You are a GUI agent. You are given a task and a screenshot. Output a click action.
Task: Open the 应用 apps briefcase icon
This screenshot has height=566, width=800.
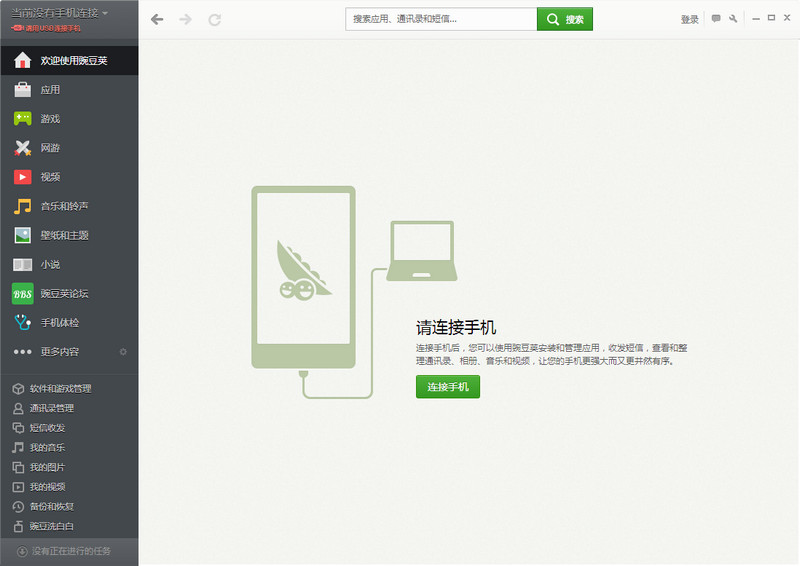22,90
